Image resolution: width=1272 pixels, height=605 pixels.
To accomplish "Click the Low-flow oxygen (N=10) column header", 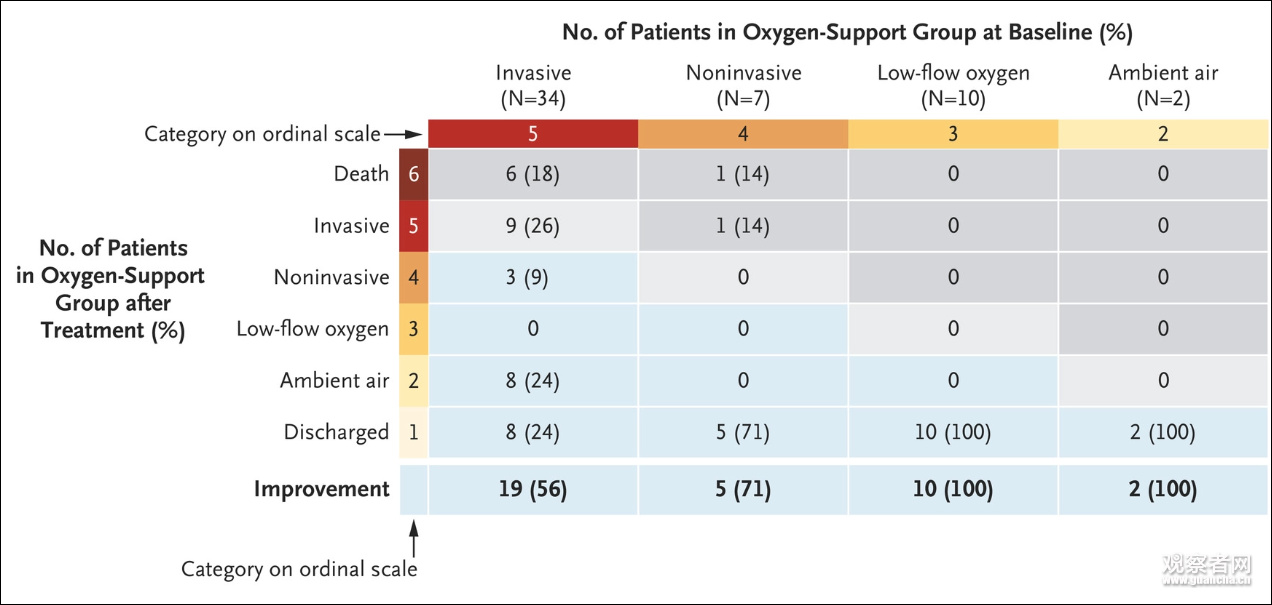I will pos(953,86).
